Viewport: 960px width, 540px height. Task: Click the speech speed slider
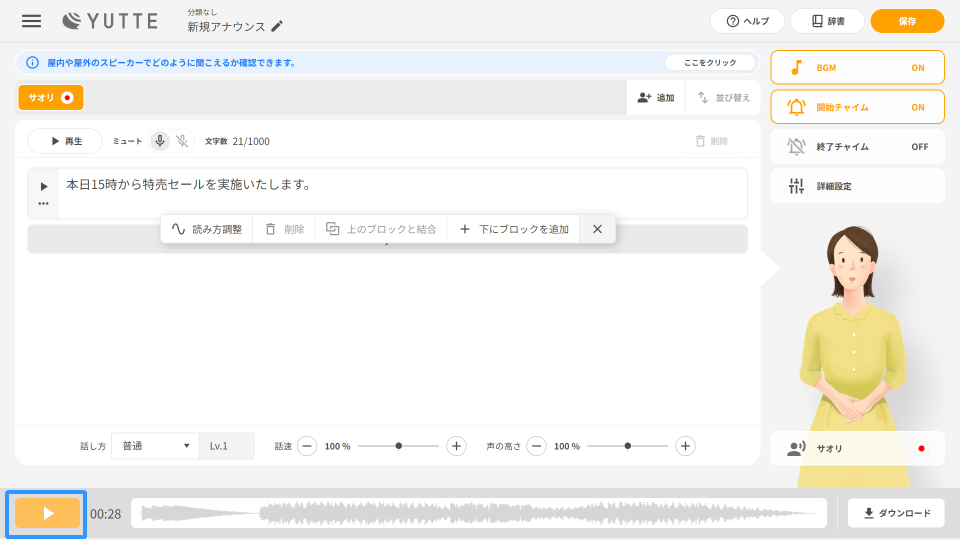399,446
